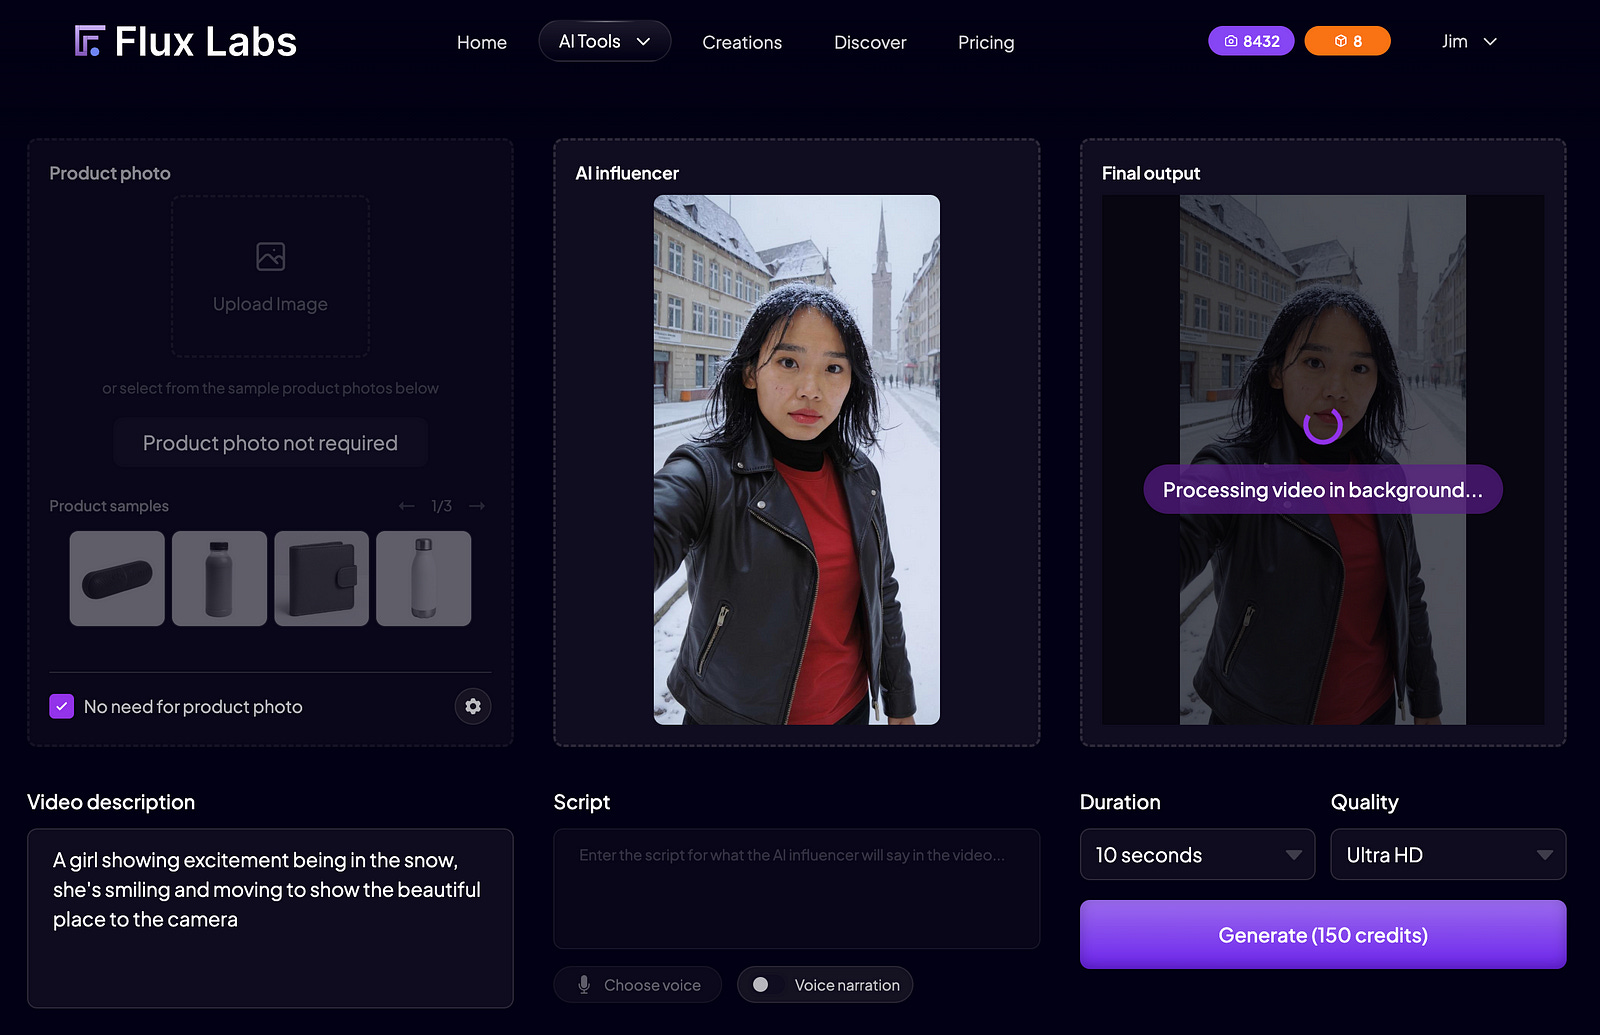Select the black wallet product sample
Viewport: 1600px width, 1035px height.
pos(321,578)
